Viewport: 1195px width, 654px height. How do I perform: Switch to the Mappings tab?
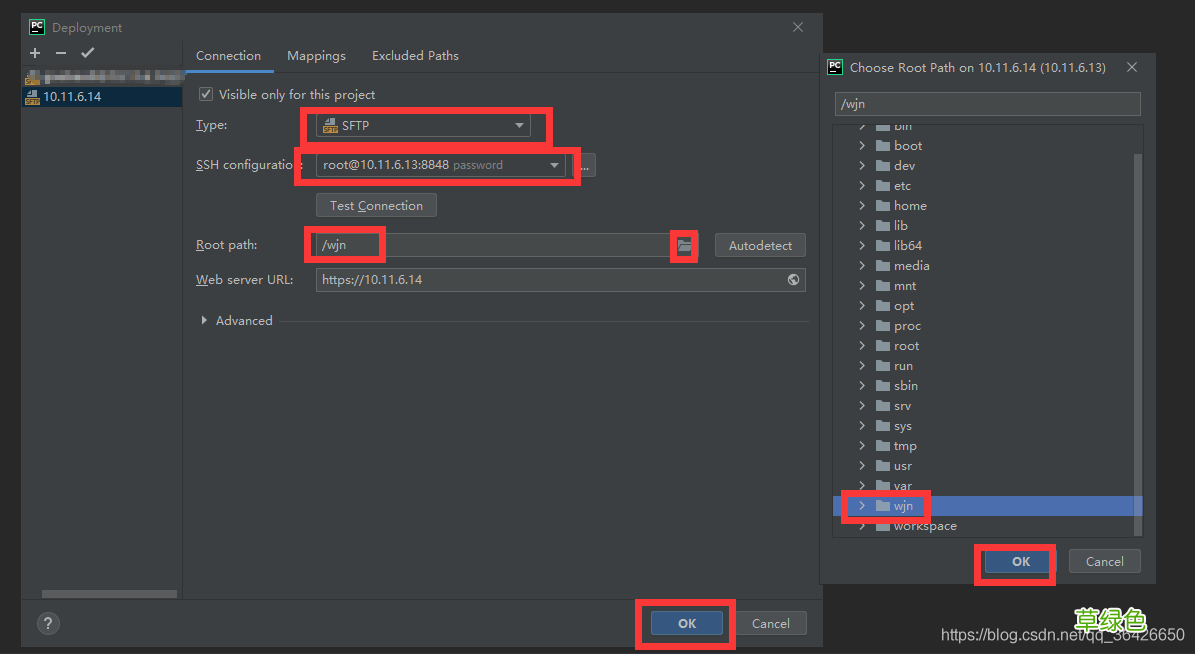(316, 56)
